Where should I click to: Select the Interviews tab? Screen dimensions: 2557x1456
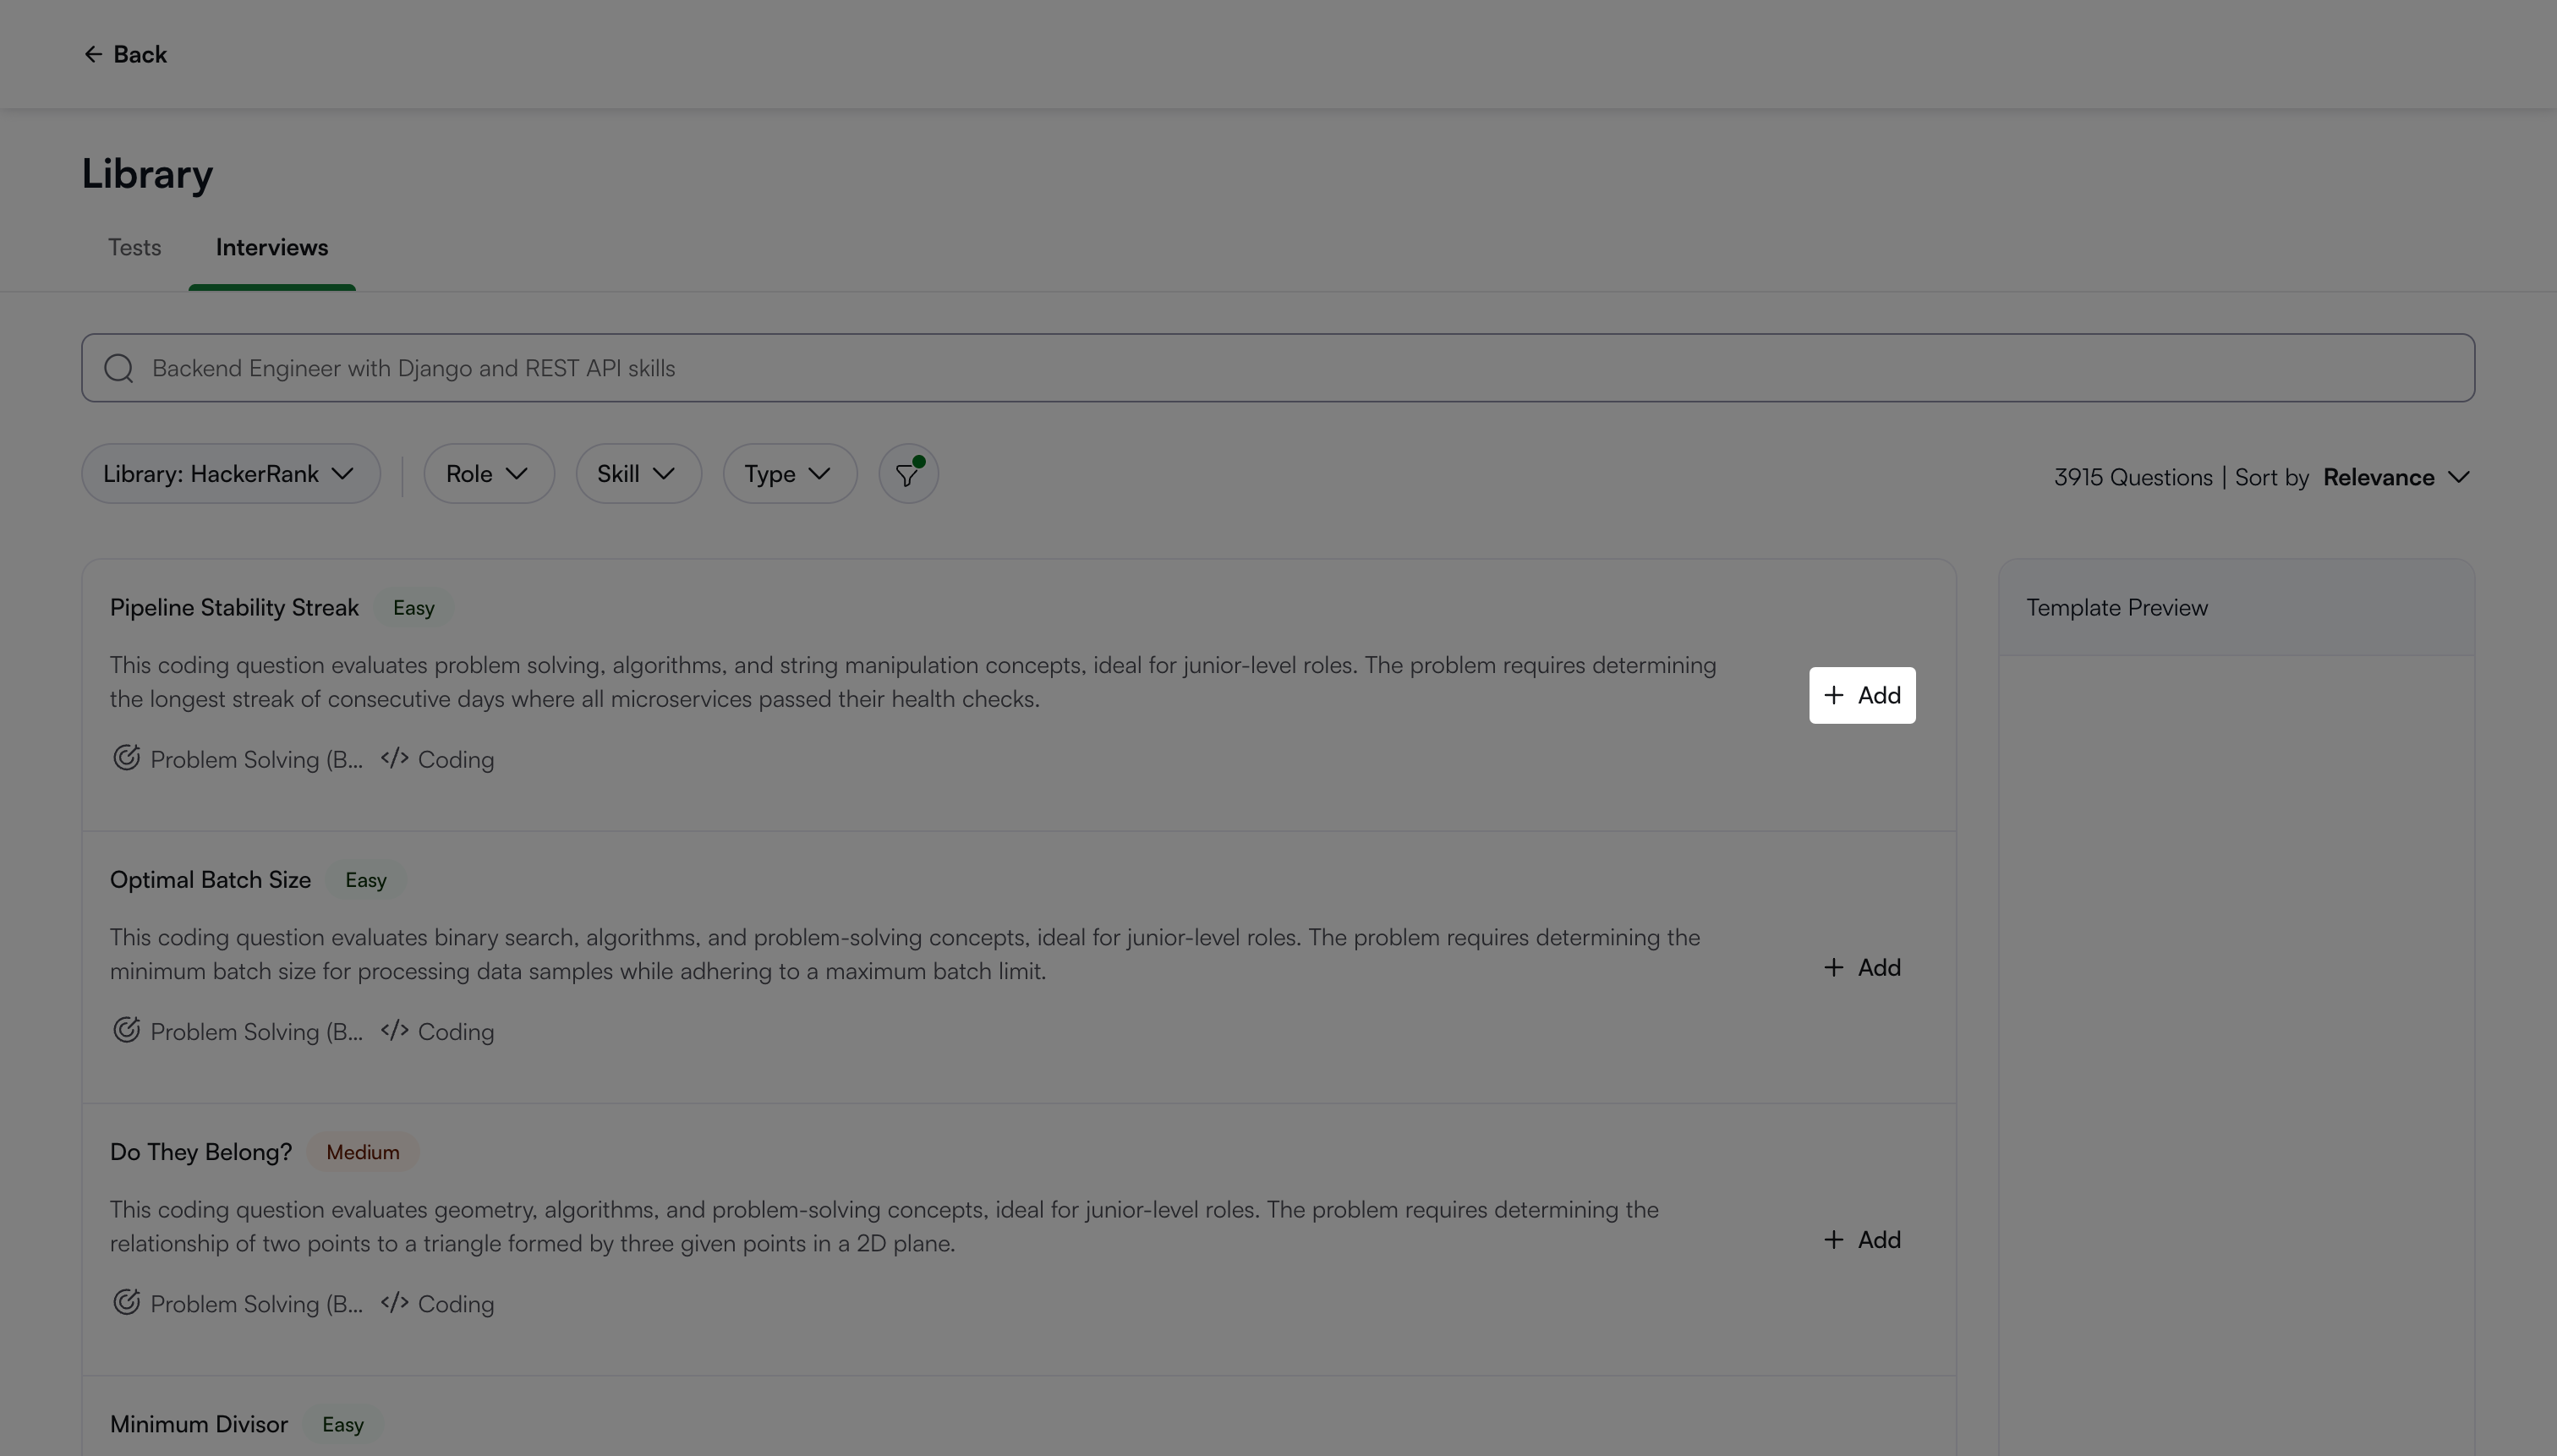272,247
